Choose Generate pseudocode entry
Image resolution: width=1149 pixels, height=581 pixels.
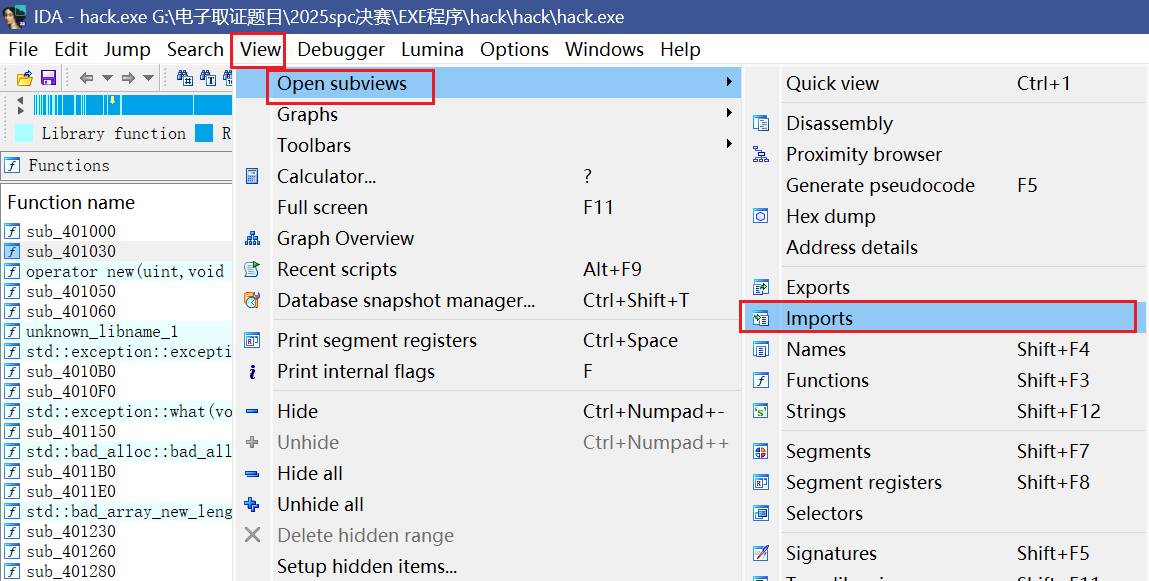point(880,185)
